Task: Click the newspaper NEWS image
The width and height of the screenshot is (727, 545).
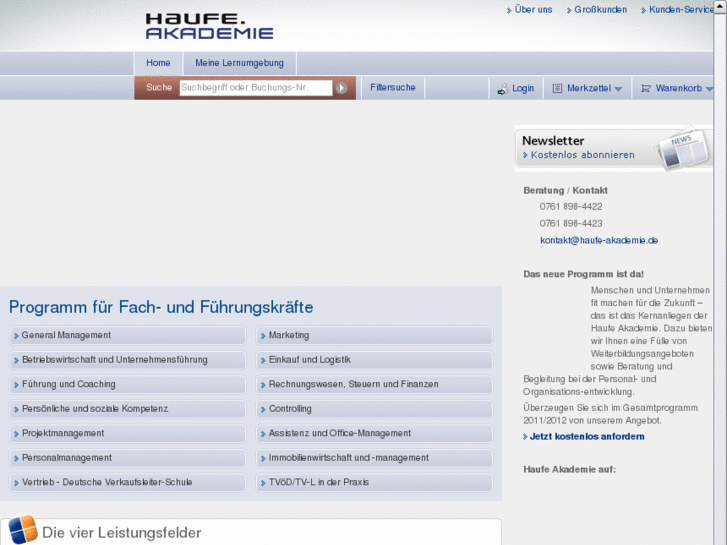Action: [682, 149]
